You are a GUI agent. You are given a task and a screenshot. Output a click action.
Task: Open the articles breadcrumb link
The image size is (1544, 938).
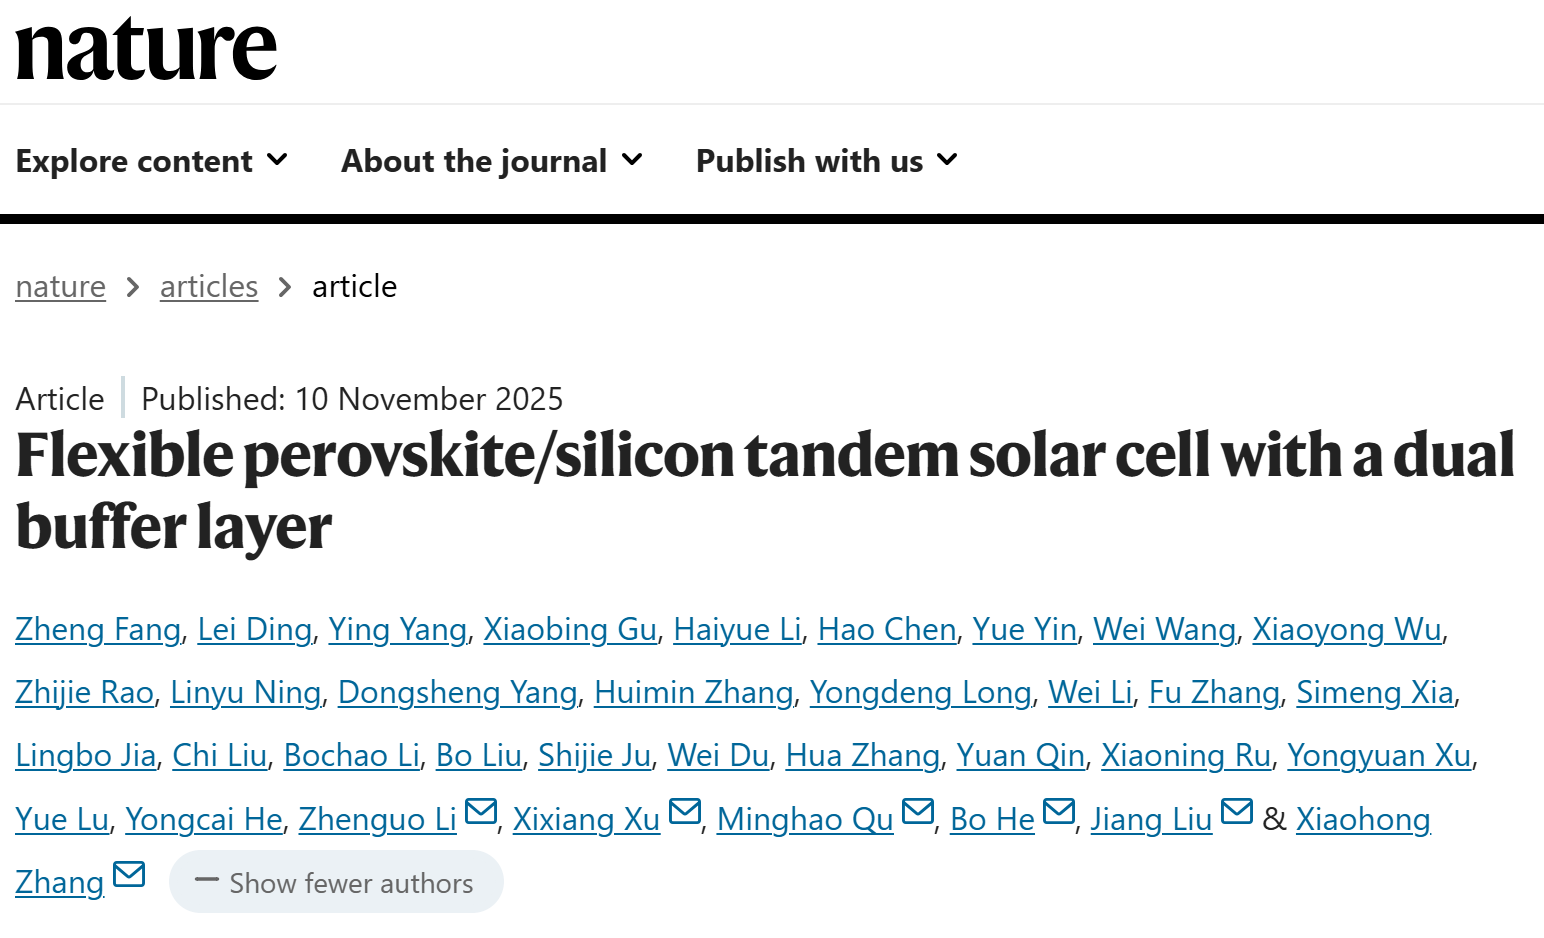(x=209, y=287)
